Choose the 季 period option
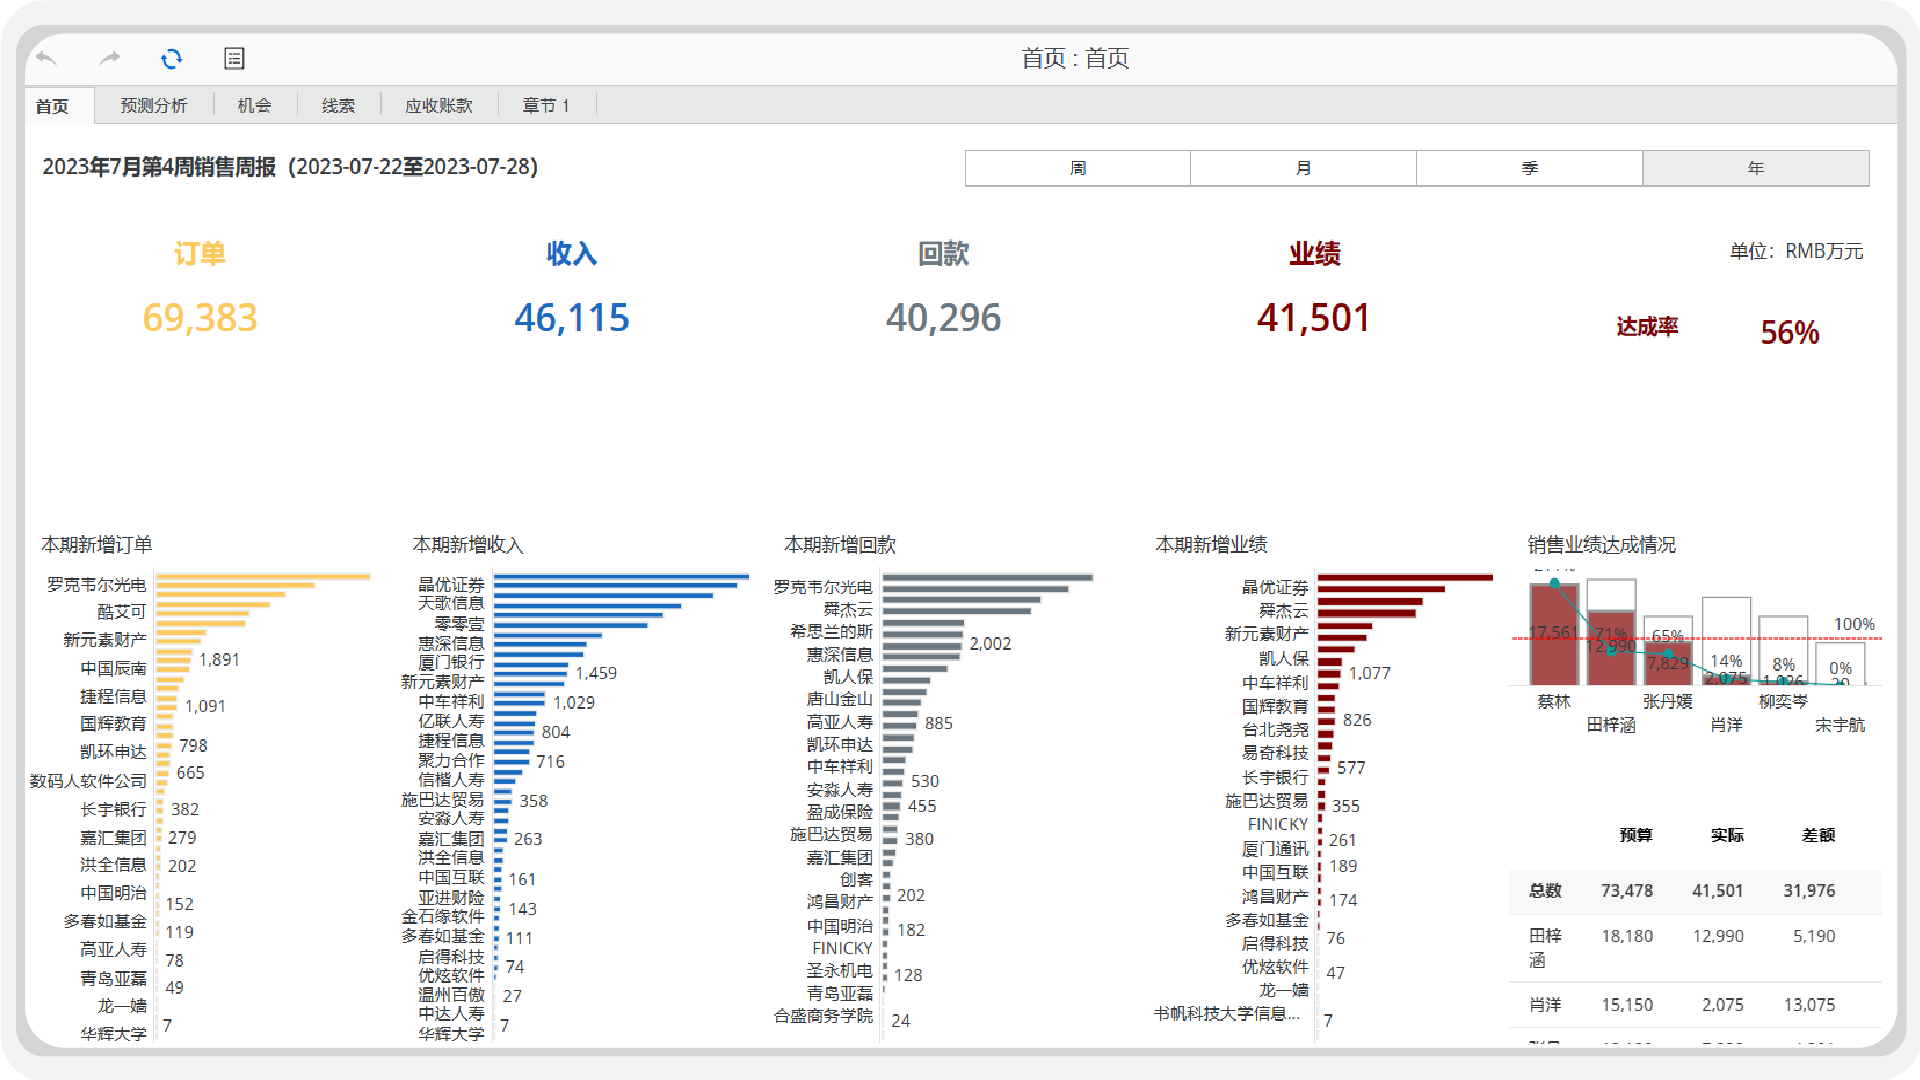The height and width of the screenshot is (1080, 1920). 1529,168
